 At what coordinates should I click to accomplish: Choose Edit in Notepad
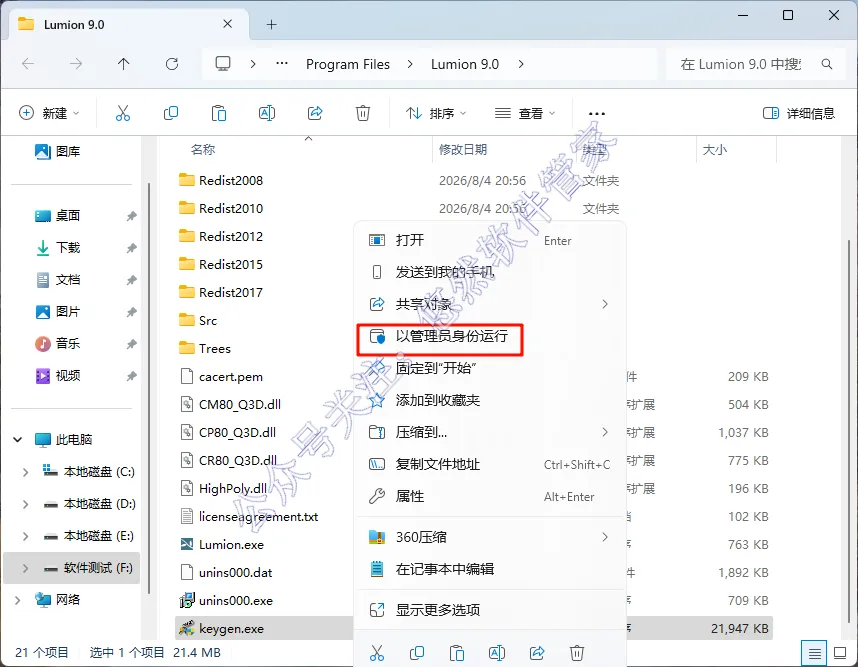pos(489,569)
